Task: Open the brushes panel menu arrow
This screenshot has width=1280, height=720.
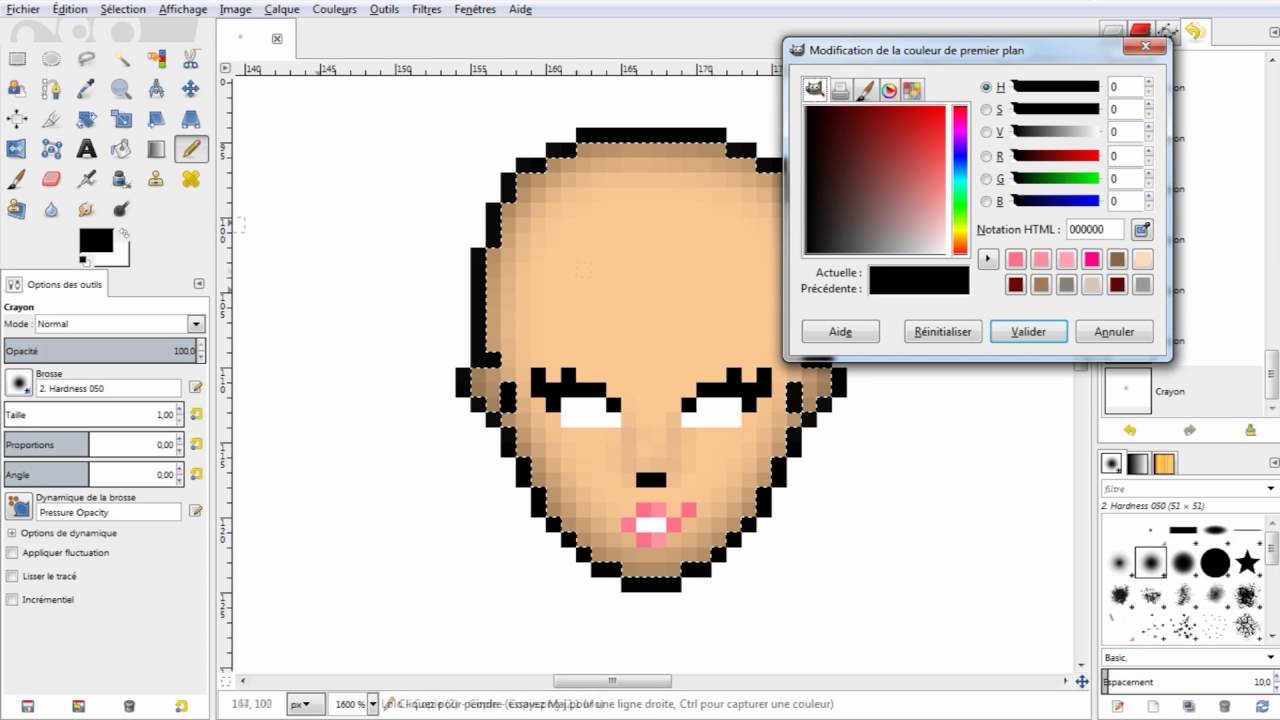Action: (1274, 463)
